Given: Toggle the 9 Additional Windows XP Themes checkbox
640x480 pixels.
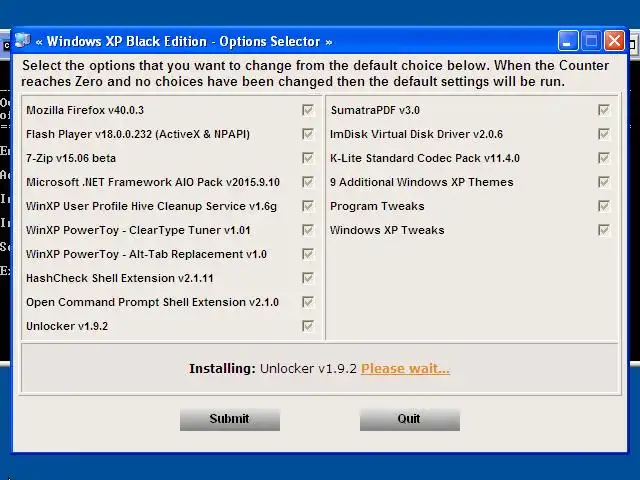Looking at the screenshot, I should point(604,182).
